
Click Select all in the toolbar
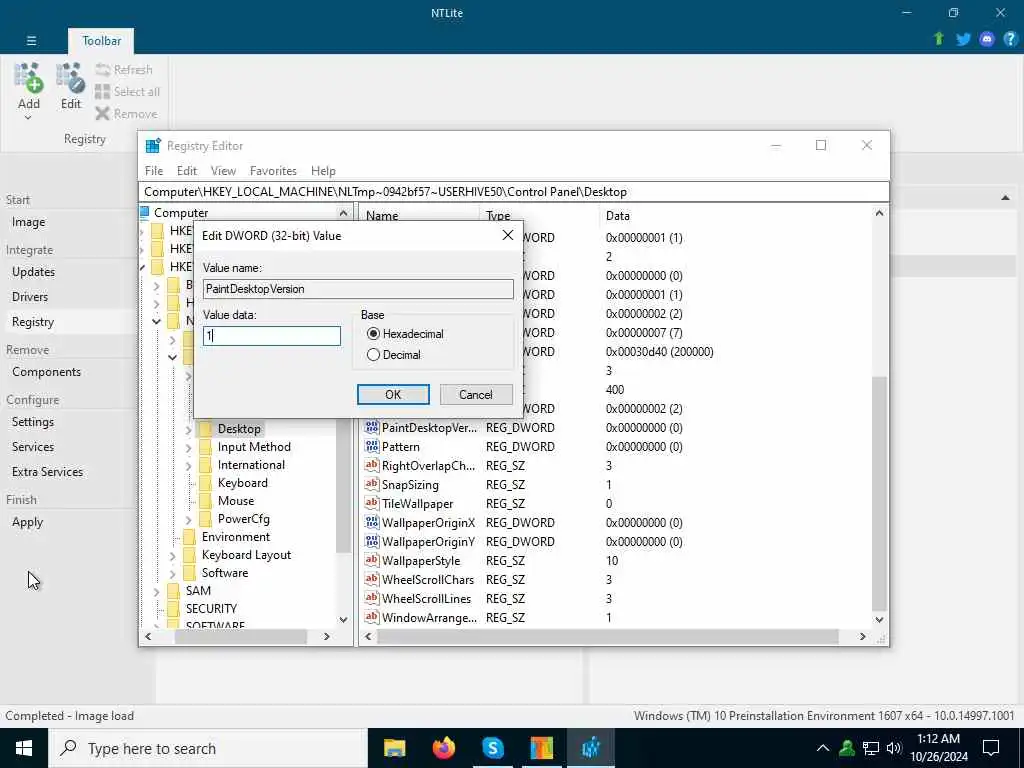tap(127, 91)
